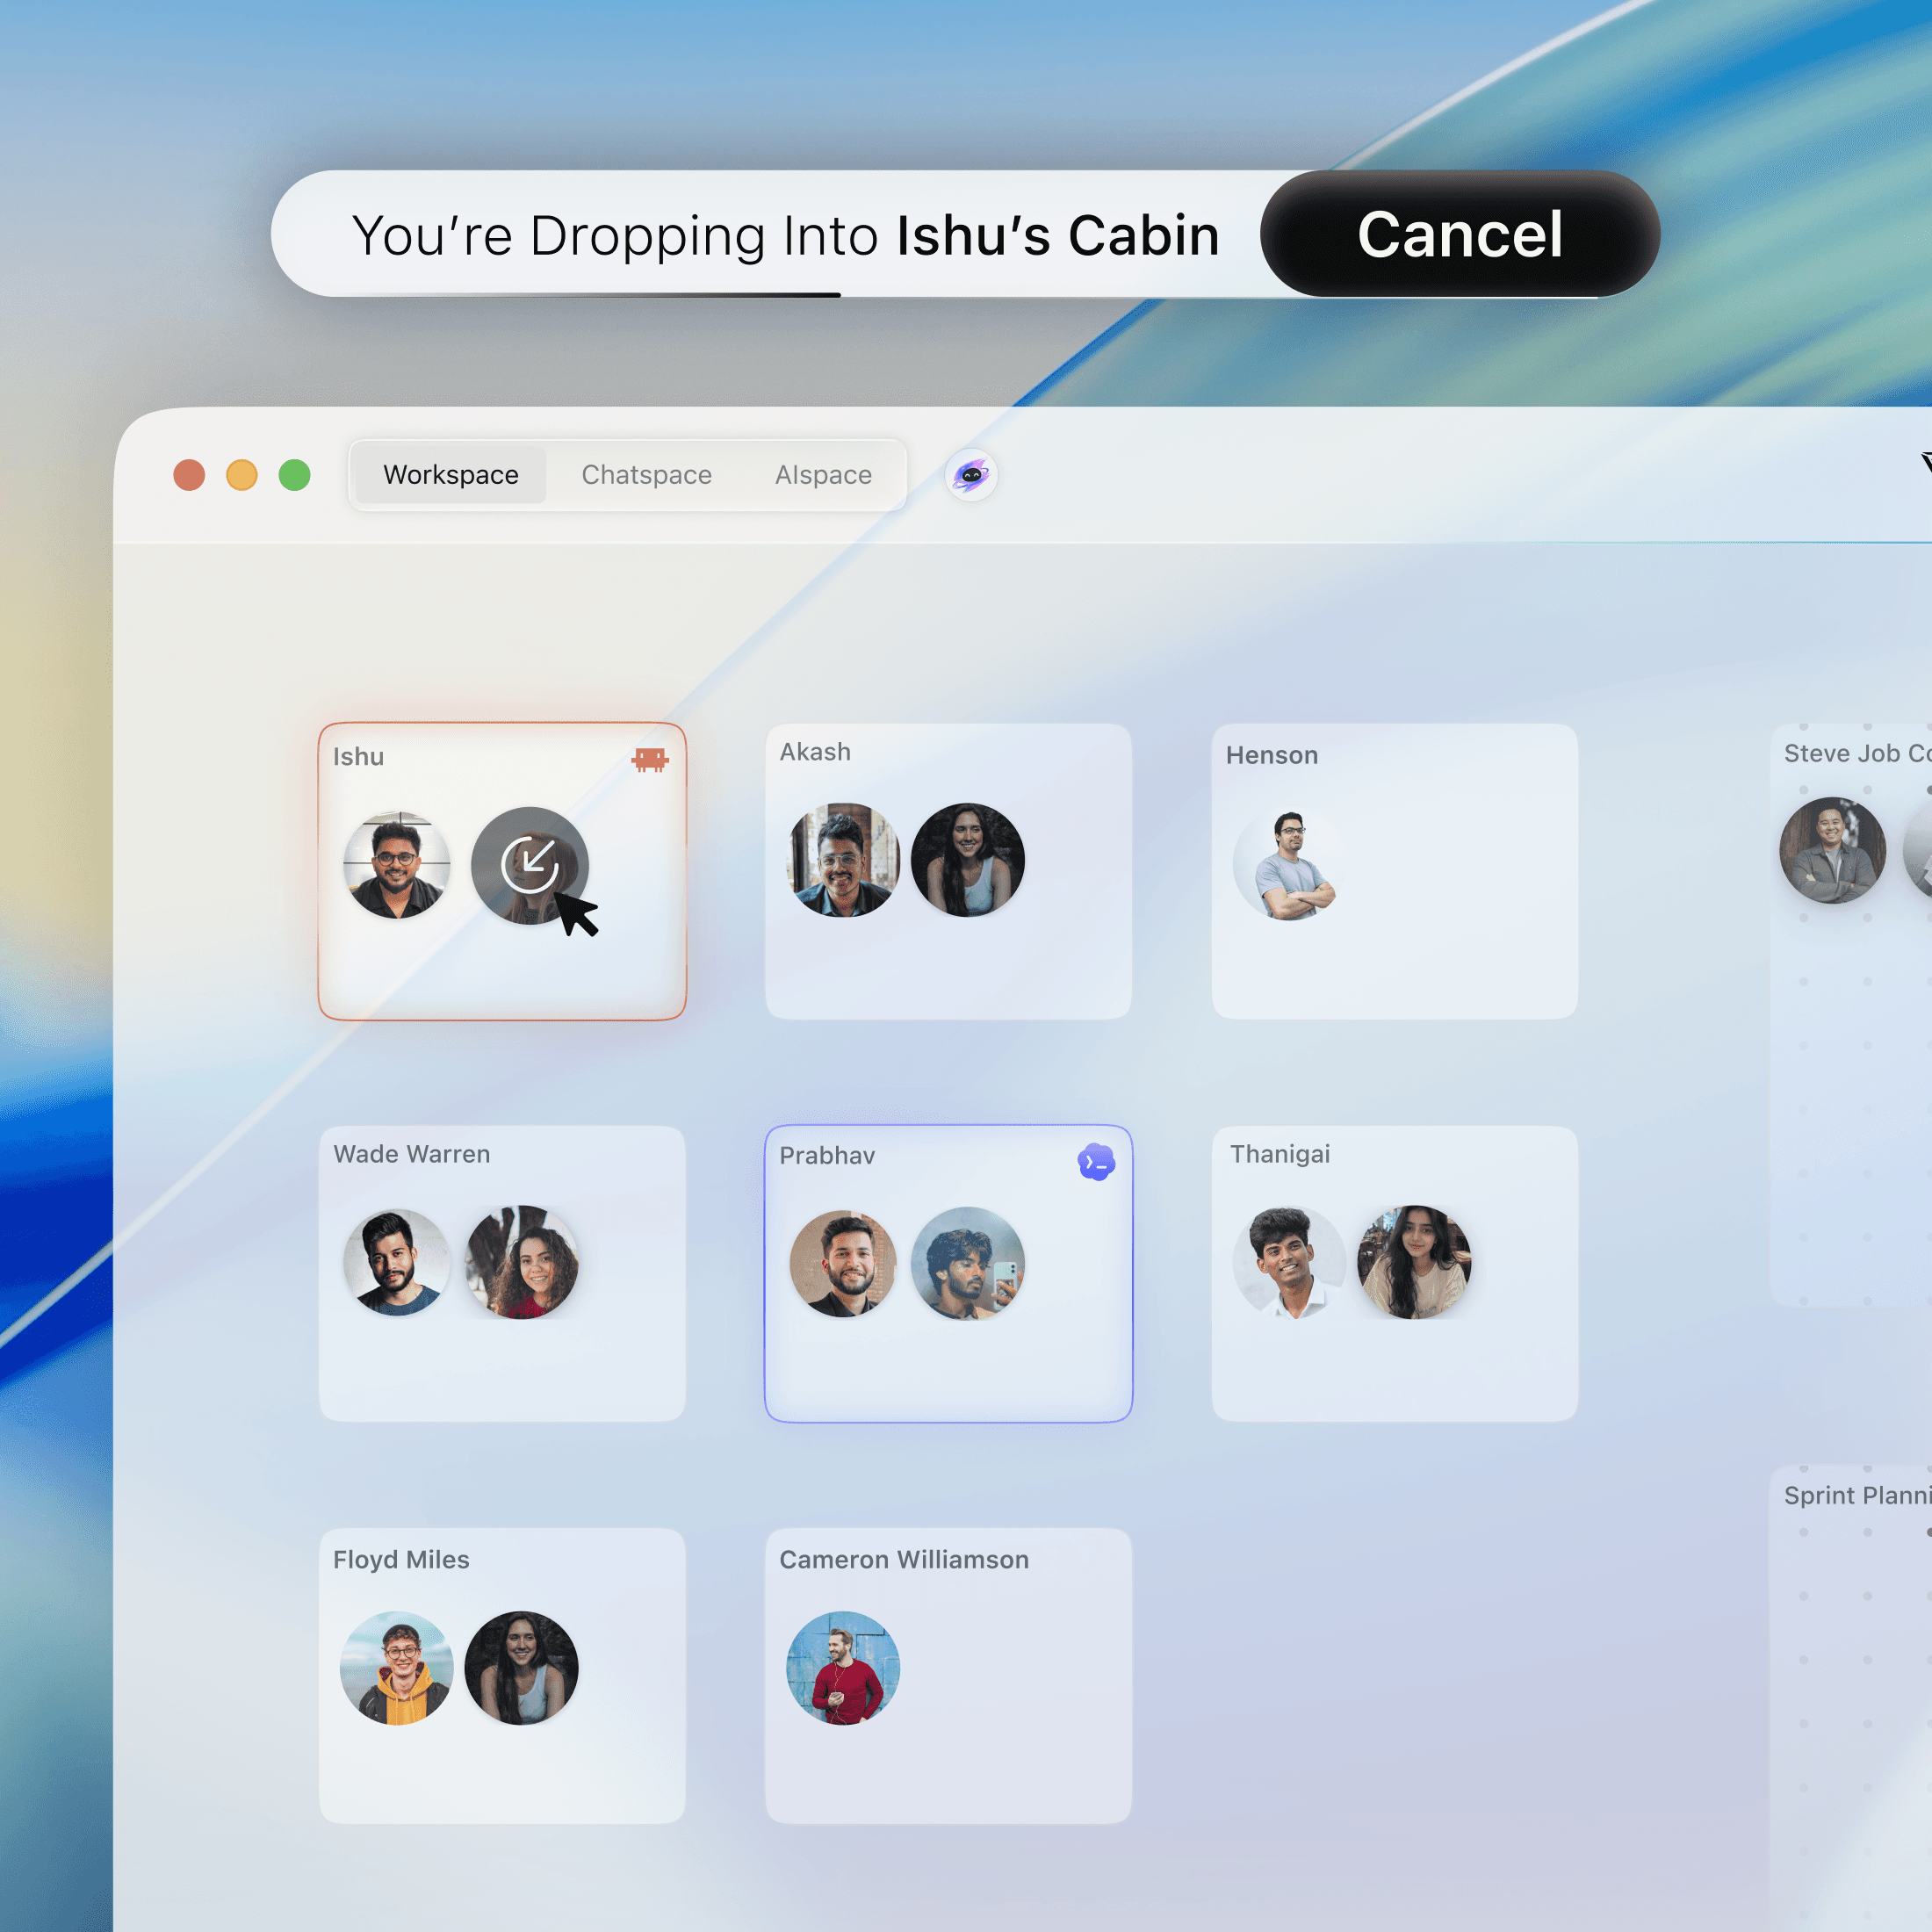The width and height of the screenshot is (1932, 1932).
Task: Click the Steve Job room title
Action: pyautogui.click(x=1857, y=753)
